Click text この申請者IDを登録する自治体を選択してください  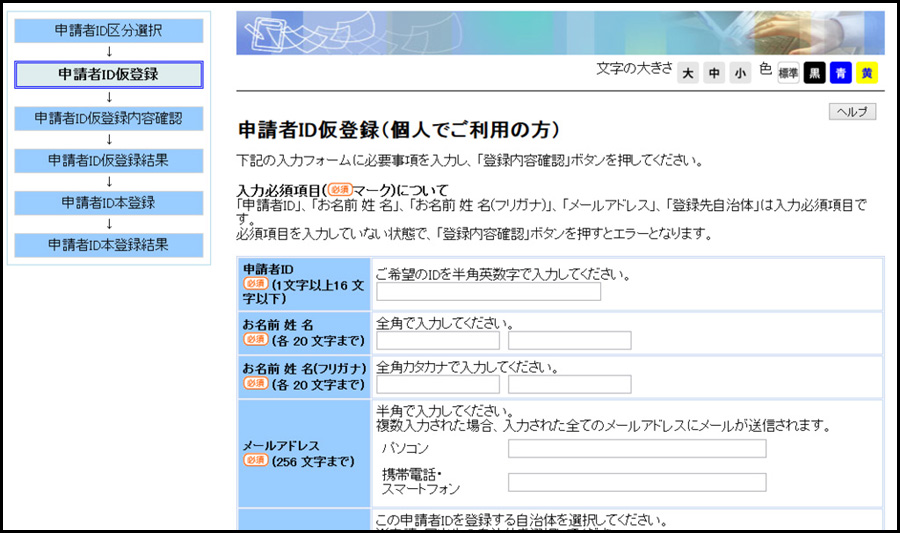click(521, 520)
